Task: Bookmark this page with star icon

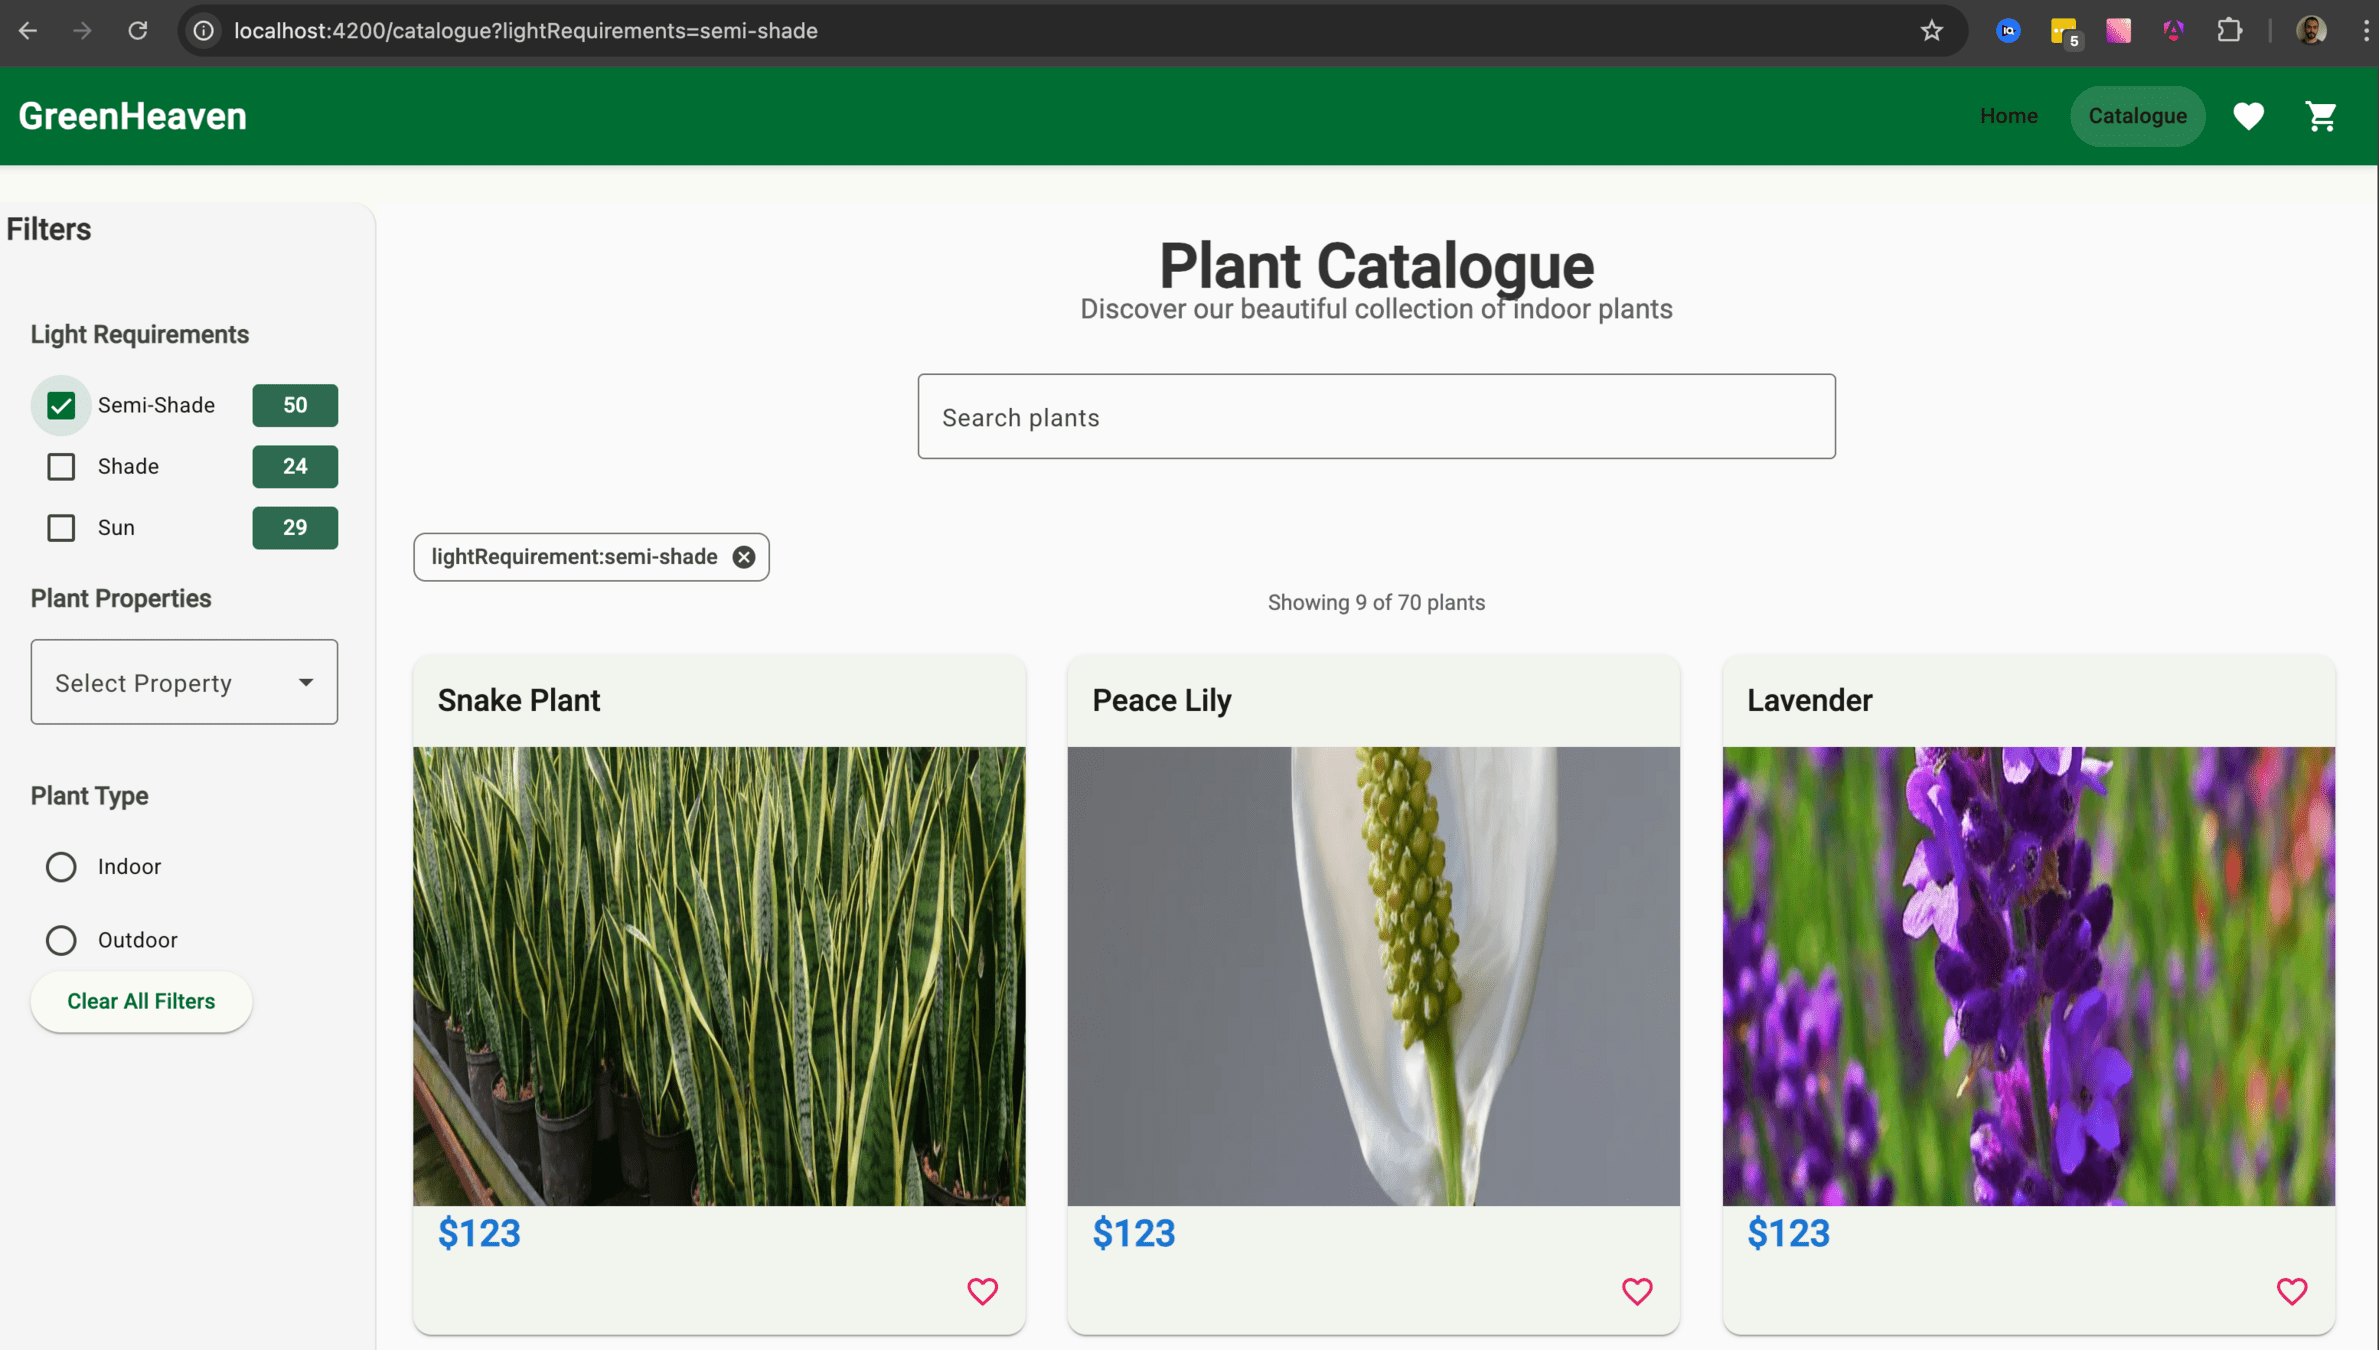Action: coord(1931,31)
